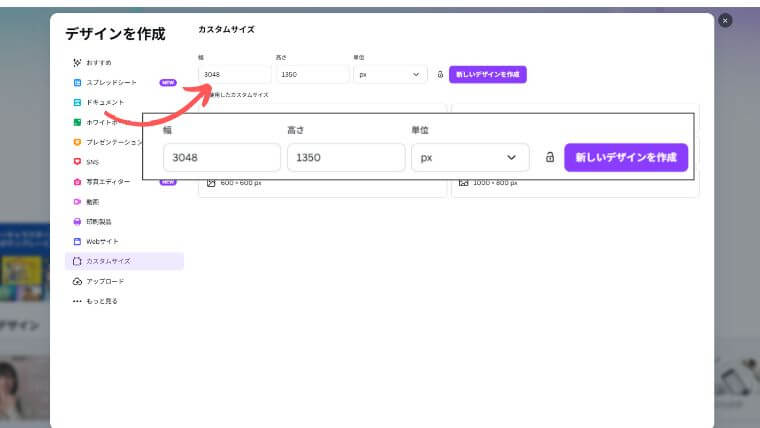Image resolution: width=760 pixels, height=428 pixels.
Task: Choose the 印刷製品 printer icon
Action: point(77,222)
